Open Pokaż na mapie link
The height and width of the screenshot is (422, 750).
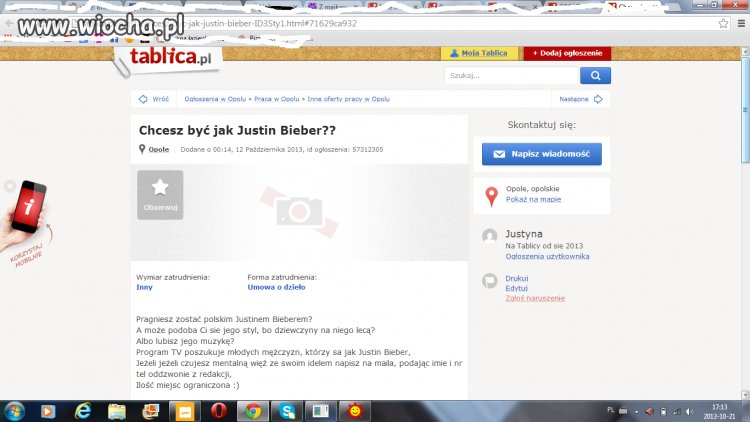pyautogui.click(x=533, y=199)
